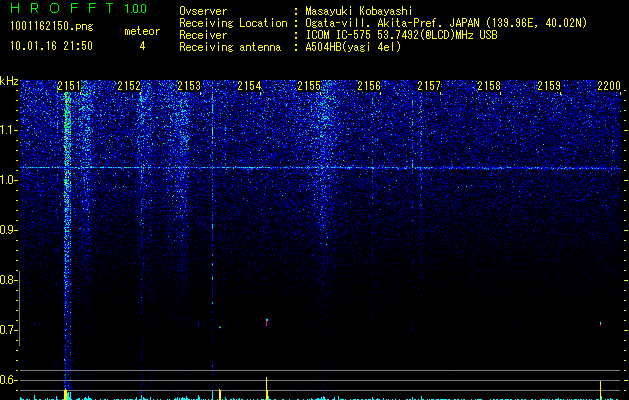This screenshot has height=400, width=629.
Task: Click the 2159 time marker
Action: pos(549,86)
